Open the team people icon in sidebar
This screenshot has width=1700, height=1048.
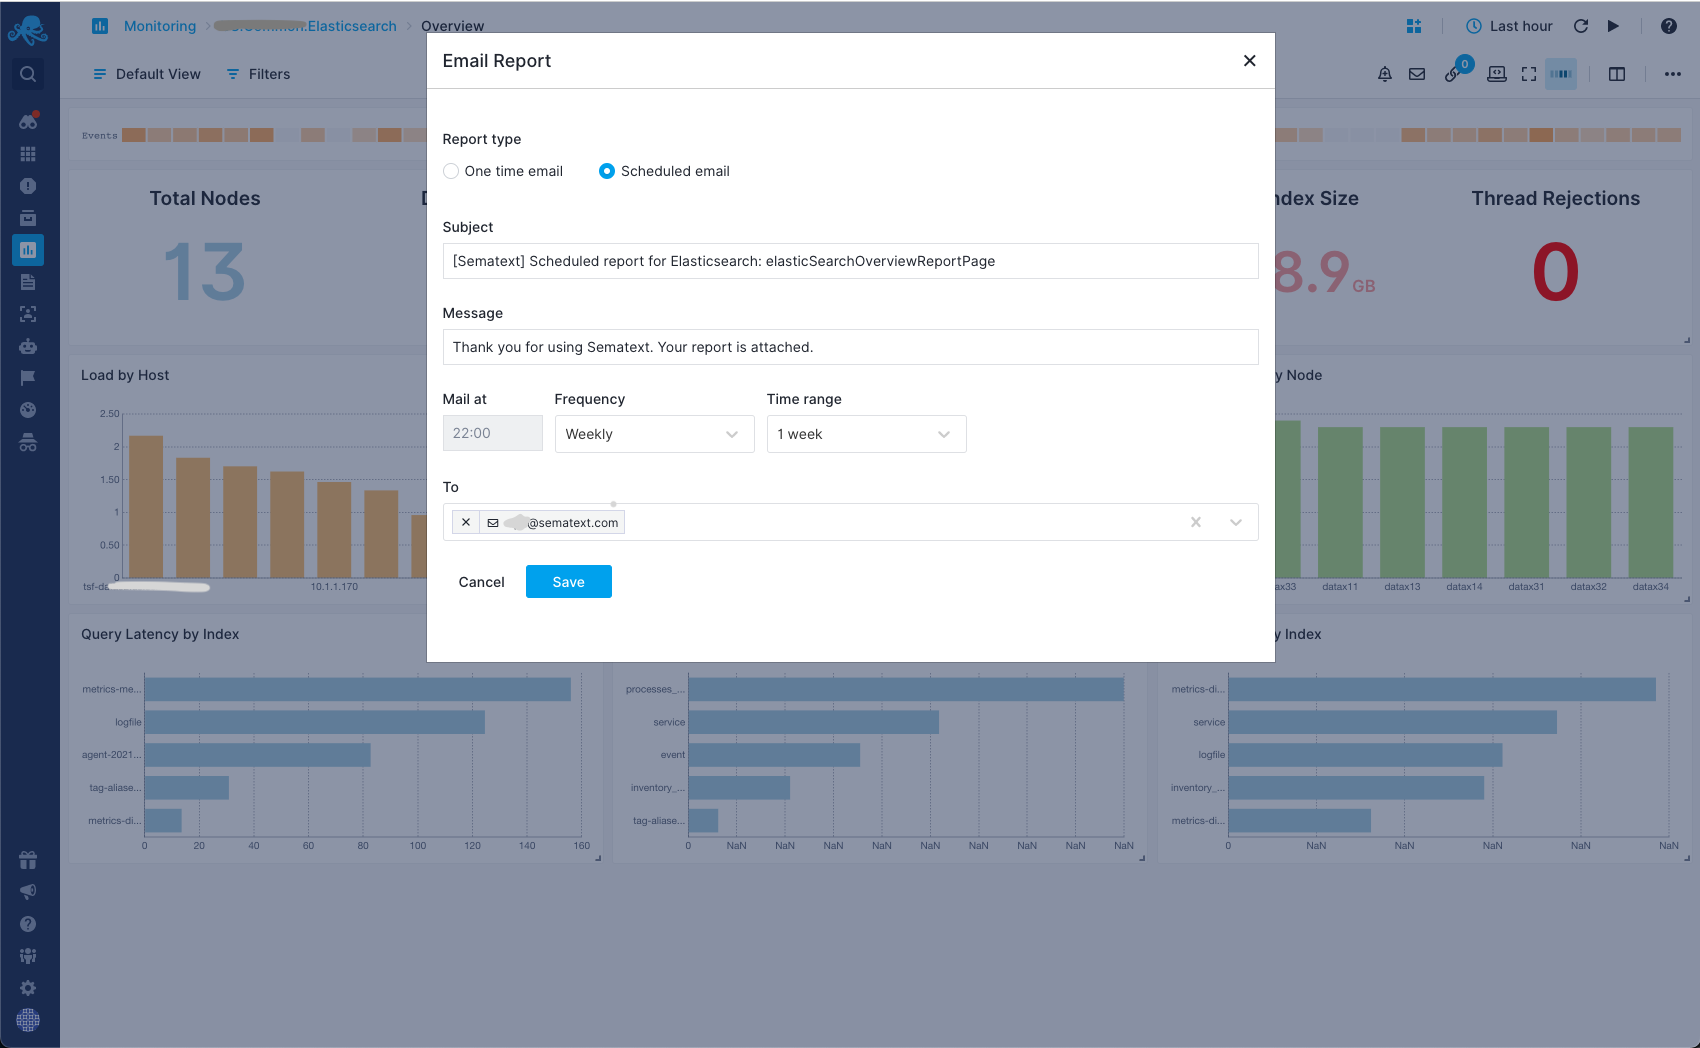click(28, 956)
